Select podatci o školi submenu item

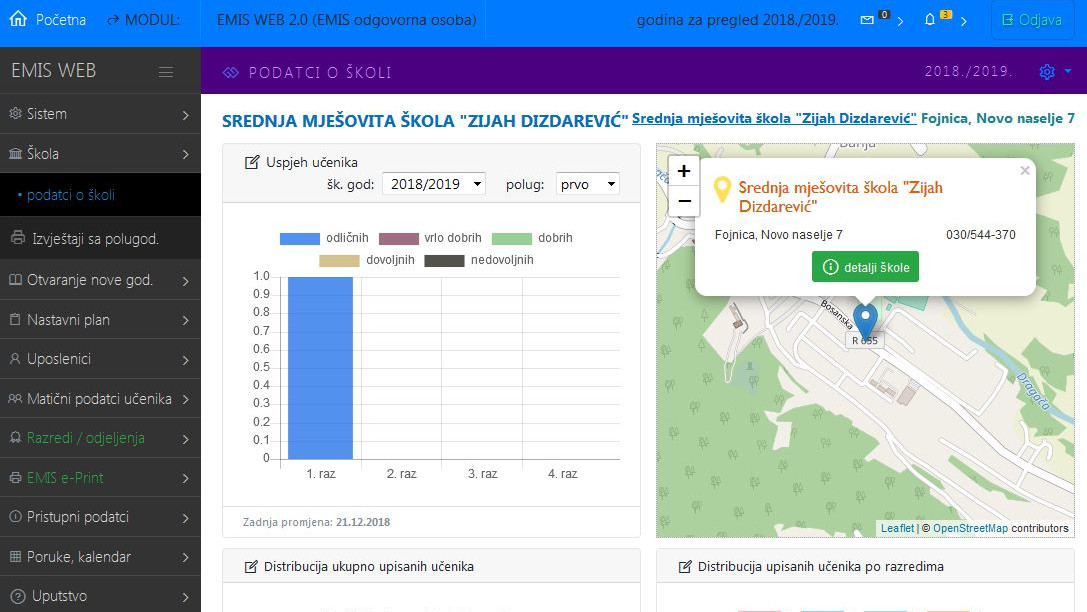101,195
